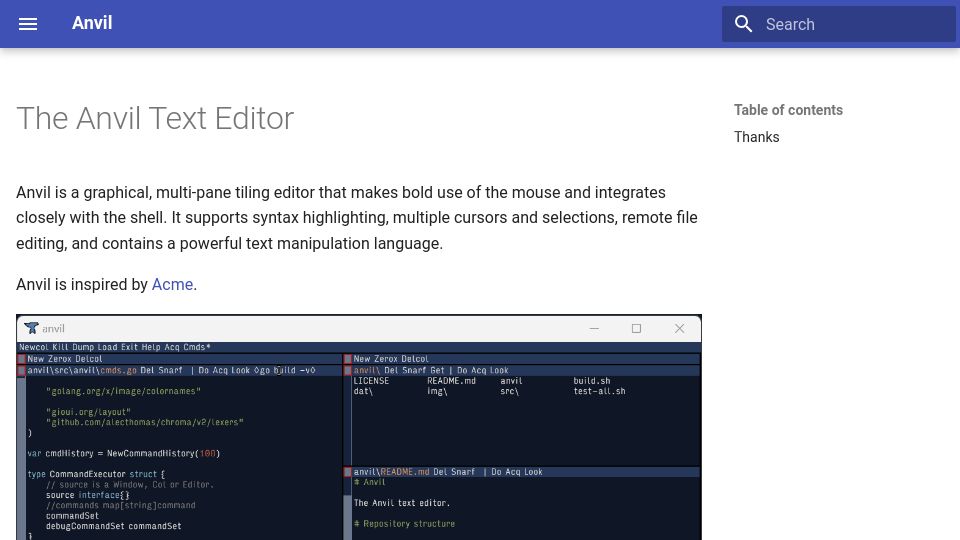Click the Anvil site title
Viewport: 960px width, 540px height.
pos(92,23)
